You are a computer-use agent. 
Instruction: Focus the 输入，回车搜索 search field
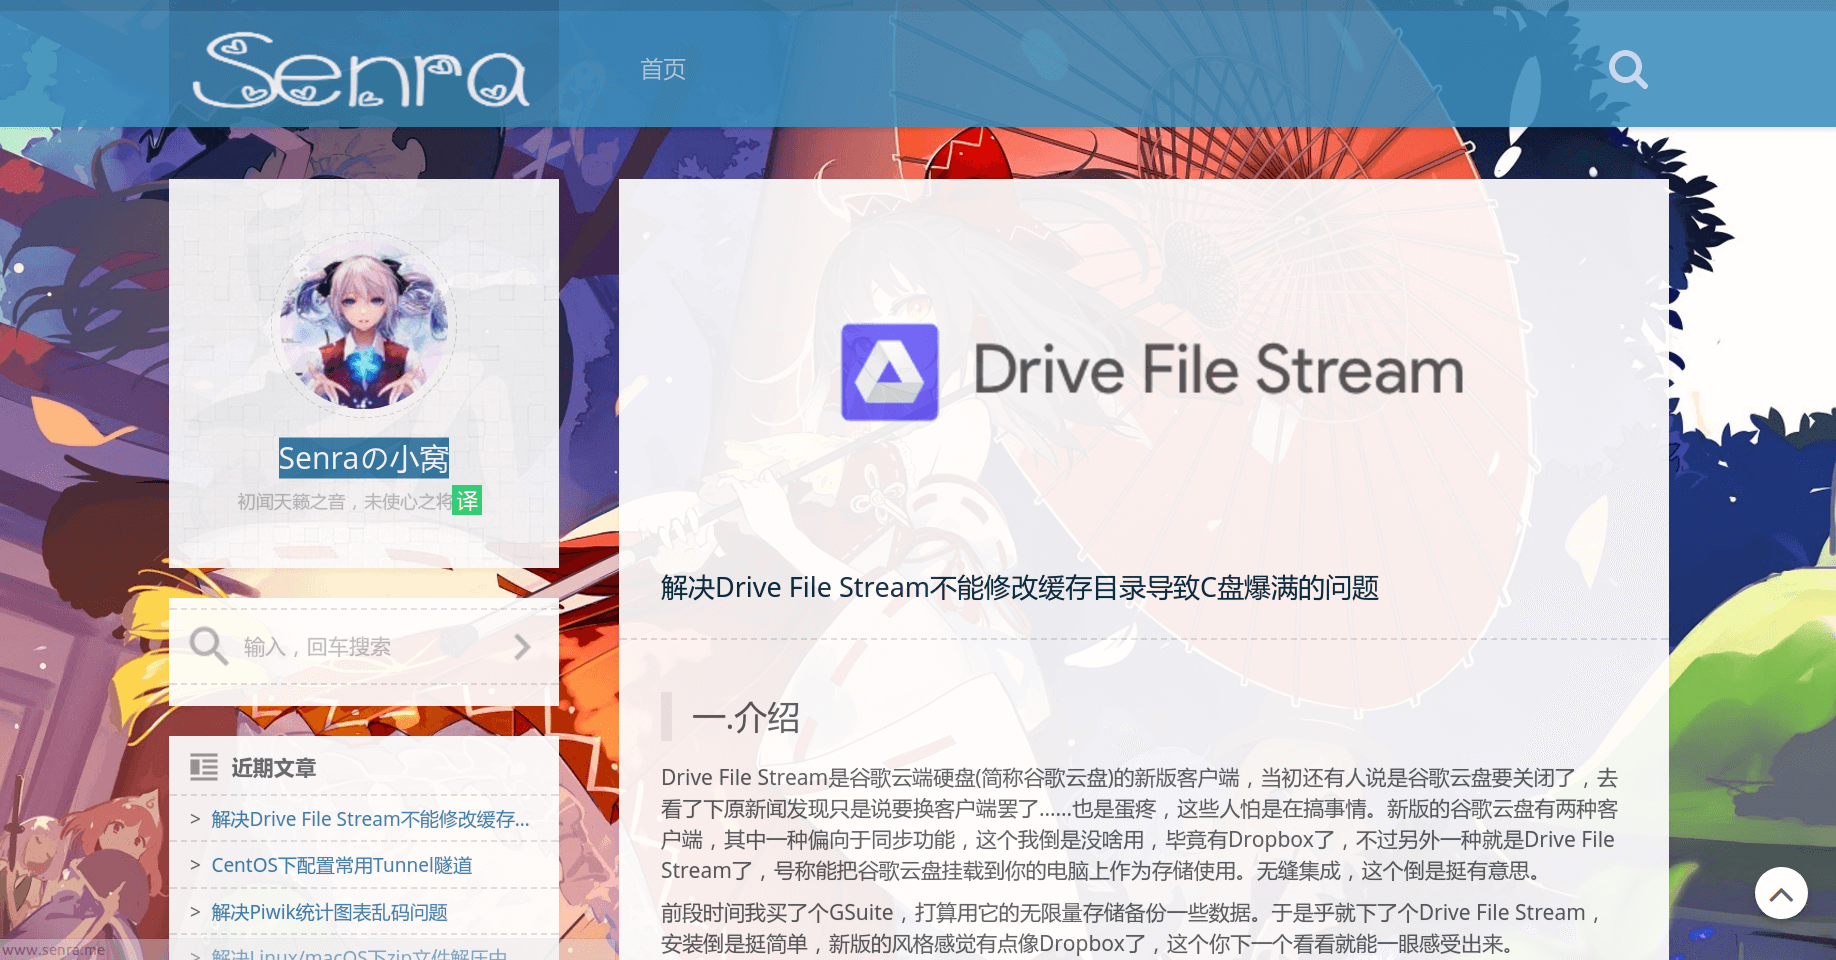point(364,647)
